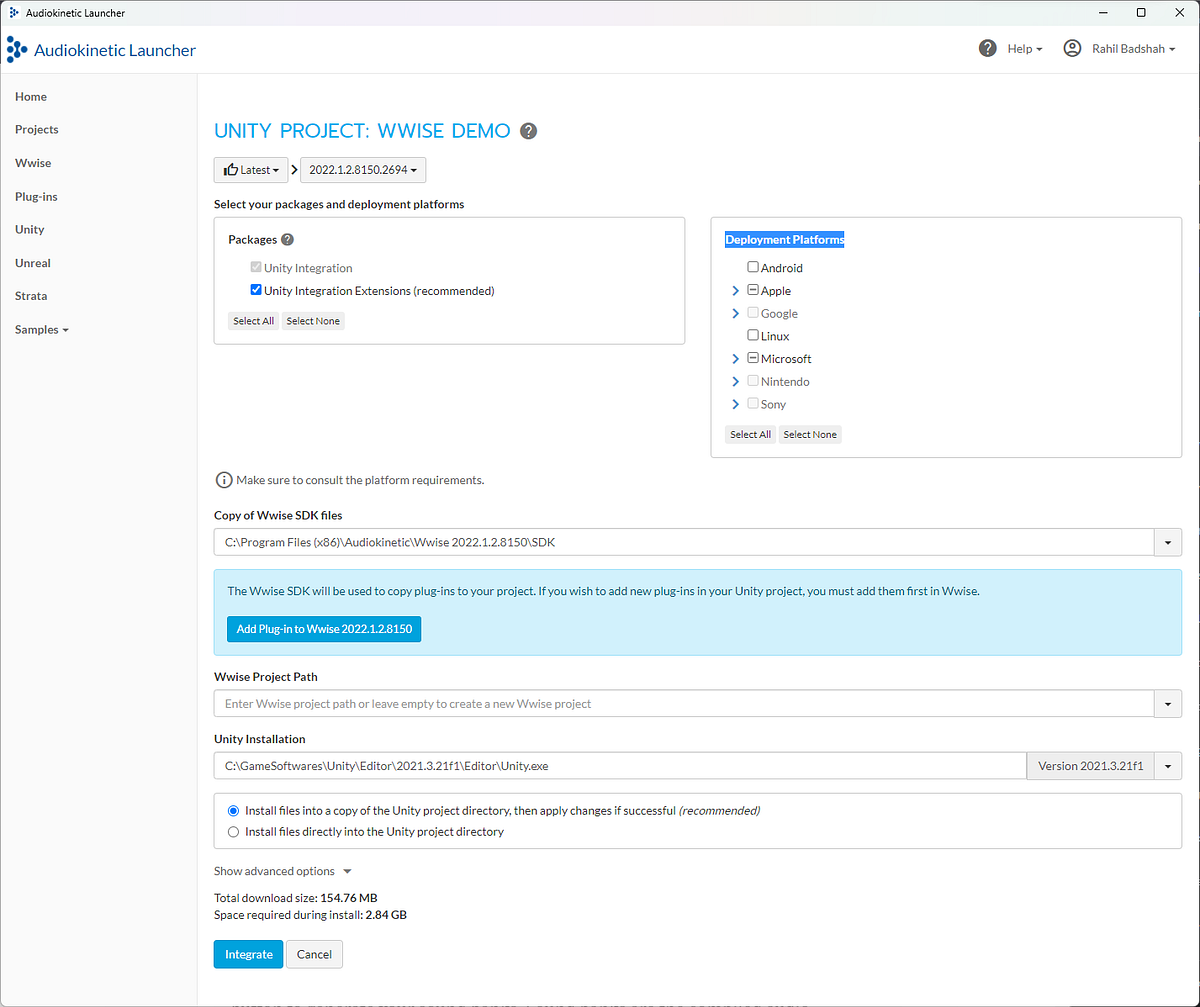Click the Audiokinetic Launcher logo icon
The height and width of the screenshot is (1007, 1200).
(x=16, y=48)
